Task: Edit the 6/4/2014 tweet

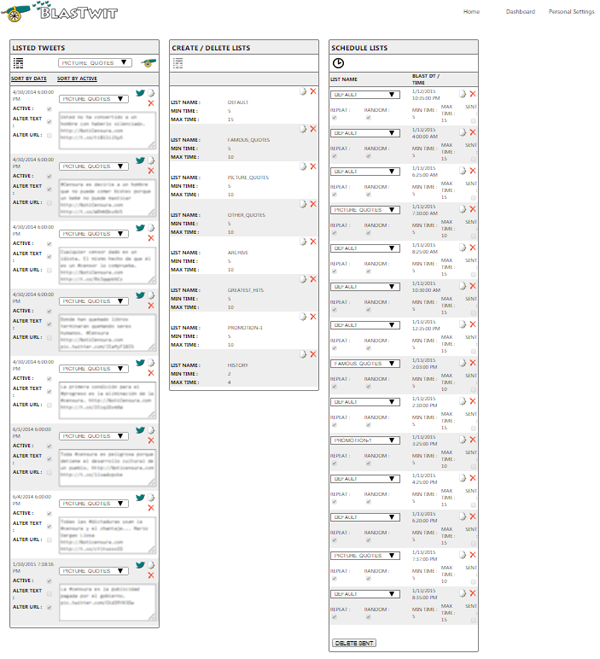Action: point(151,498)
